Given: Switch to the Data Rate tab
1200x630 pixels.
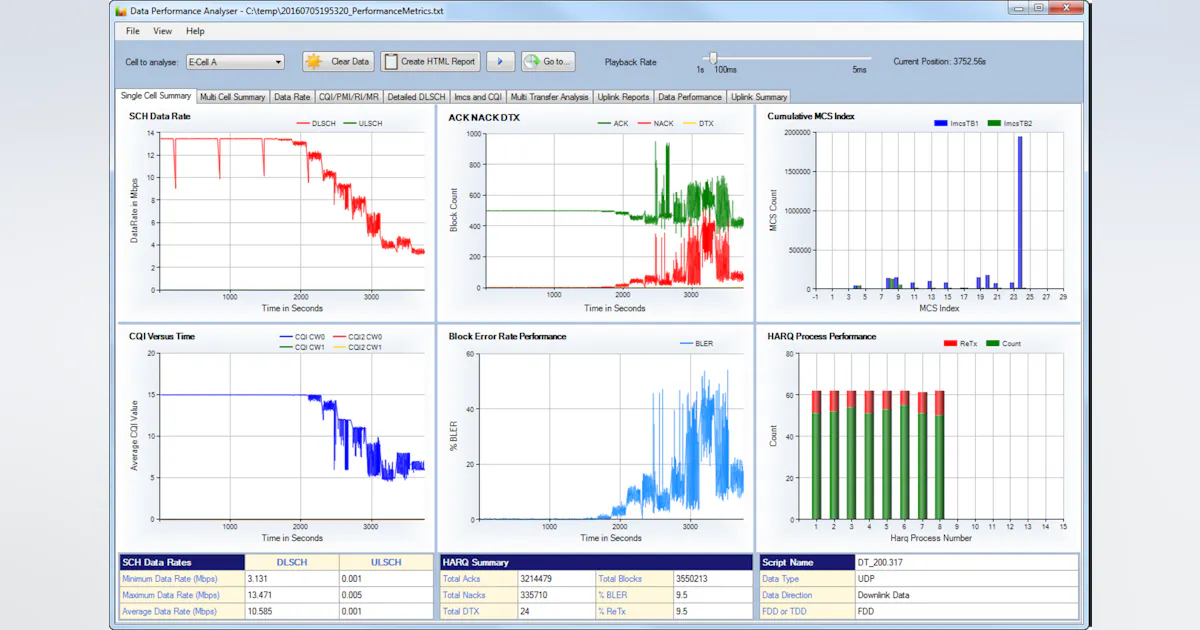Looking at the screenshot, I should coord(292,97).
